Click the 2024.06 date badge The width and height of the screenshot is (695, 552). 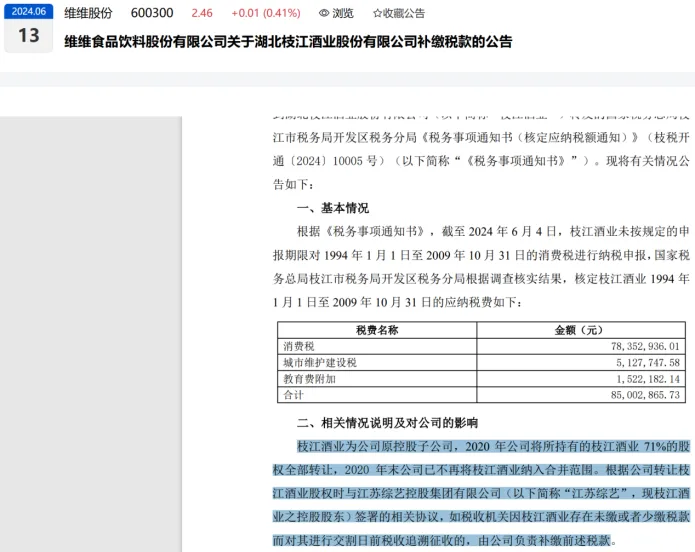tap(29, 12)
